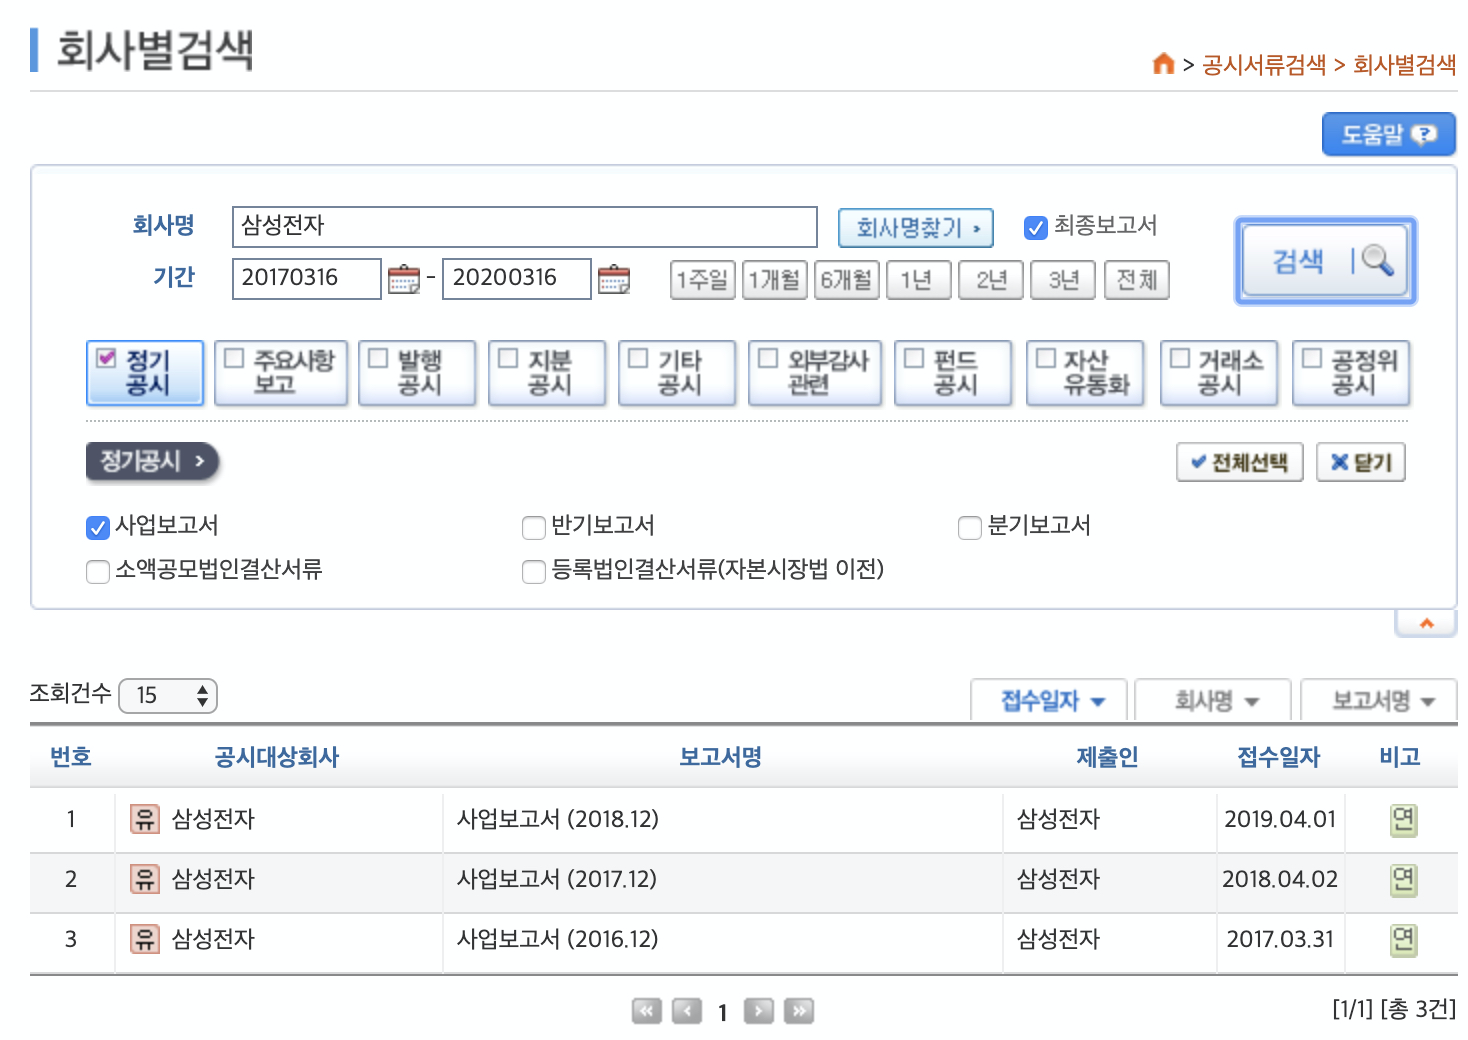
Task: Open the 조회건수 dropdown showing 15
Action: coord(168,695)
